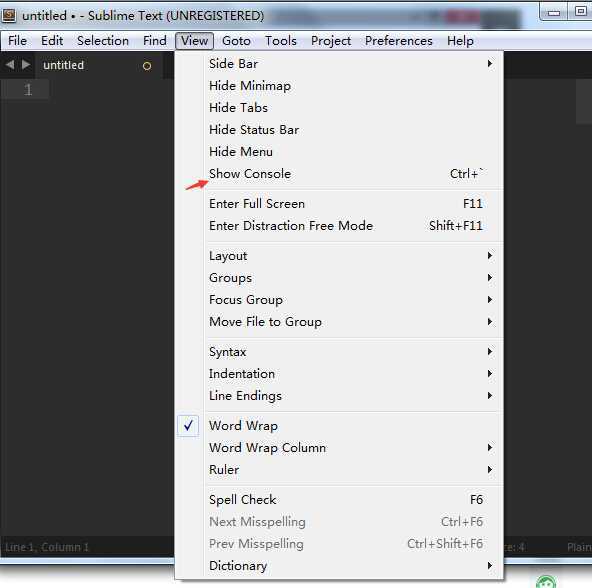Expand the Groups submenu

point(339,278)
